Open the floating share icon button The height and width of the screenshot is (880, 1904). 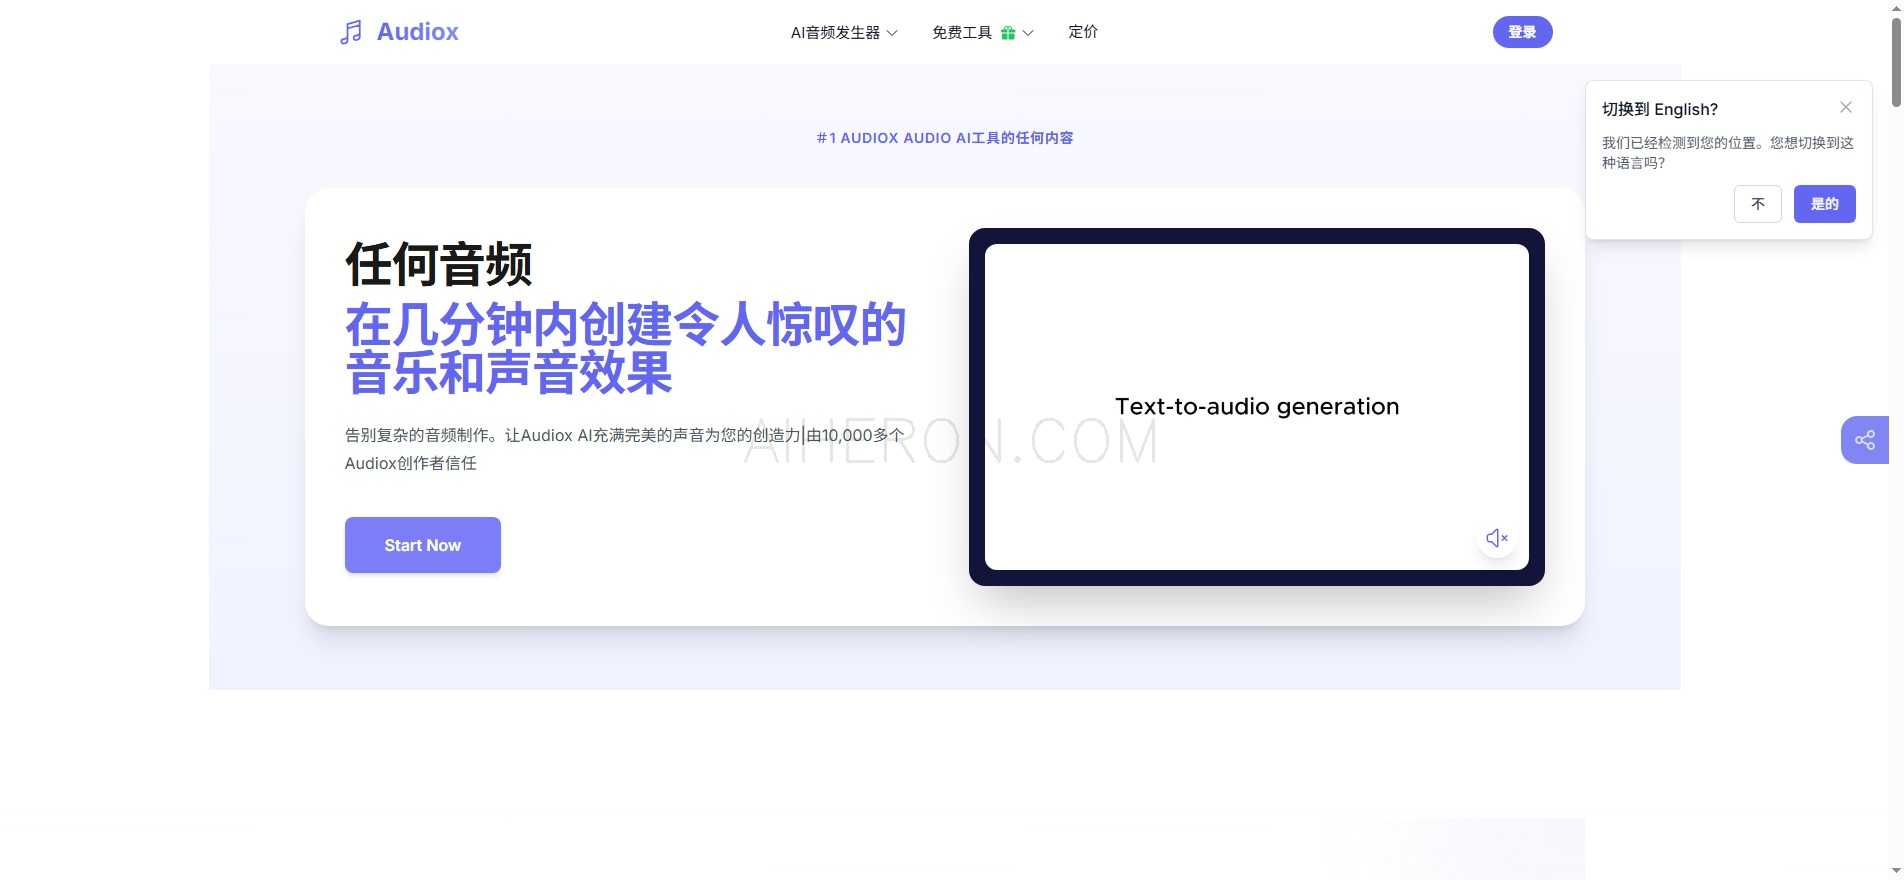[x=1865, y=440]
